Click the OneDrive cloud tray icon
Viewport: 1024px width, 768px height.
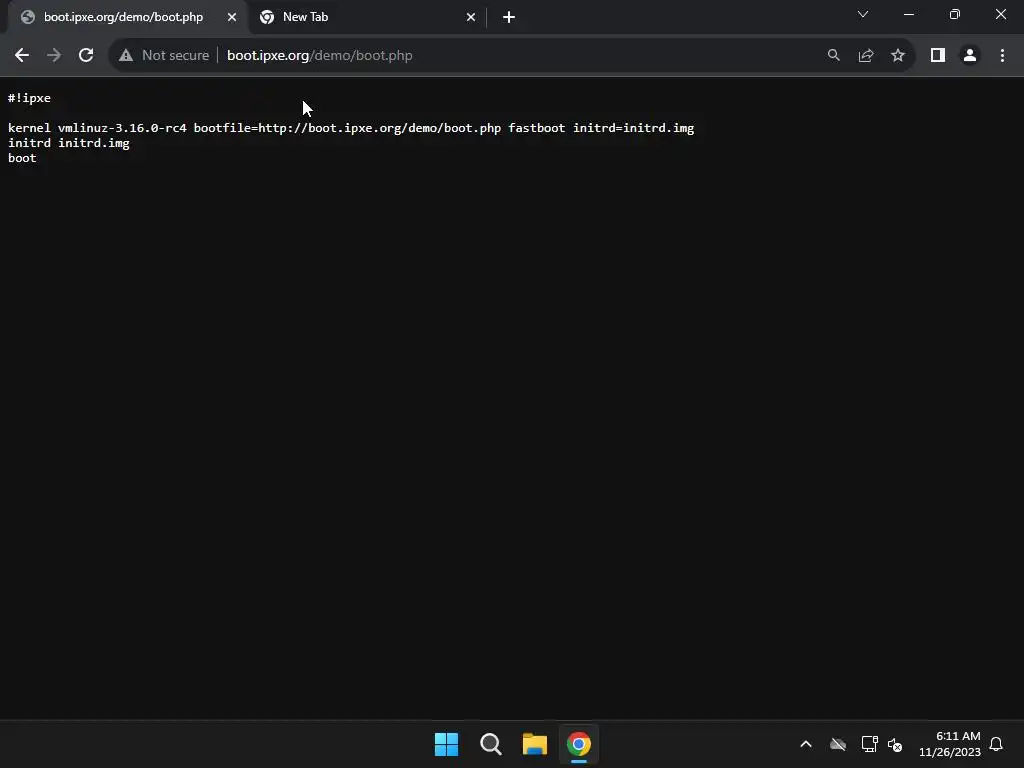[x=838, y=744]
